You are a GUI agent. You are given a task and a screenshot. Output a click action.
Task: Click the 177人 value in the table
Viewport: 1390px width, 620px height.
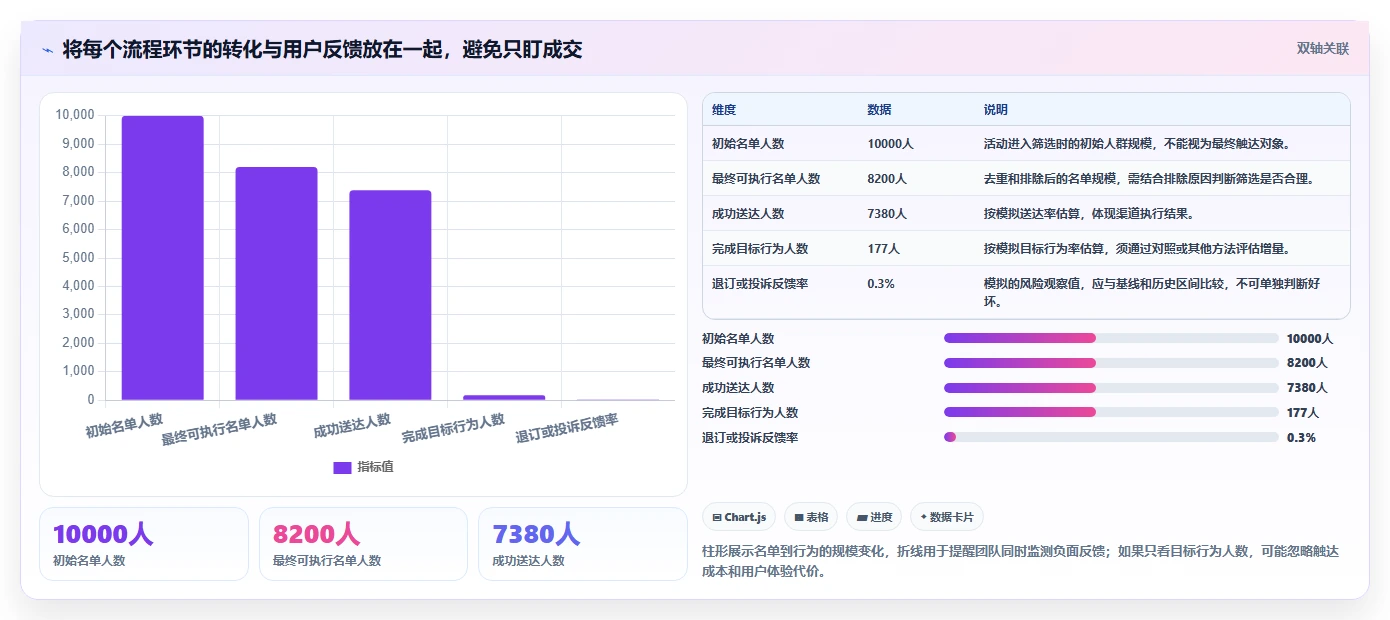(884, 249)
